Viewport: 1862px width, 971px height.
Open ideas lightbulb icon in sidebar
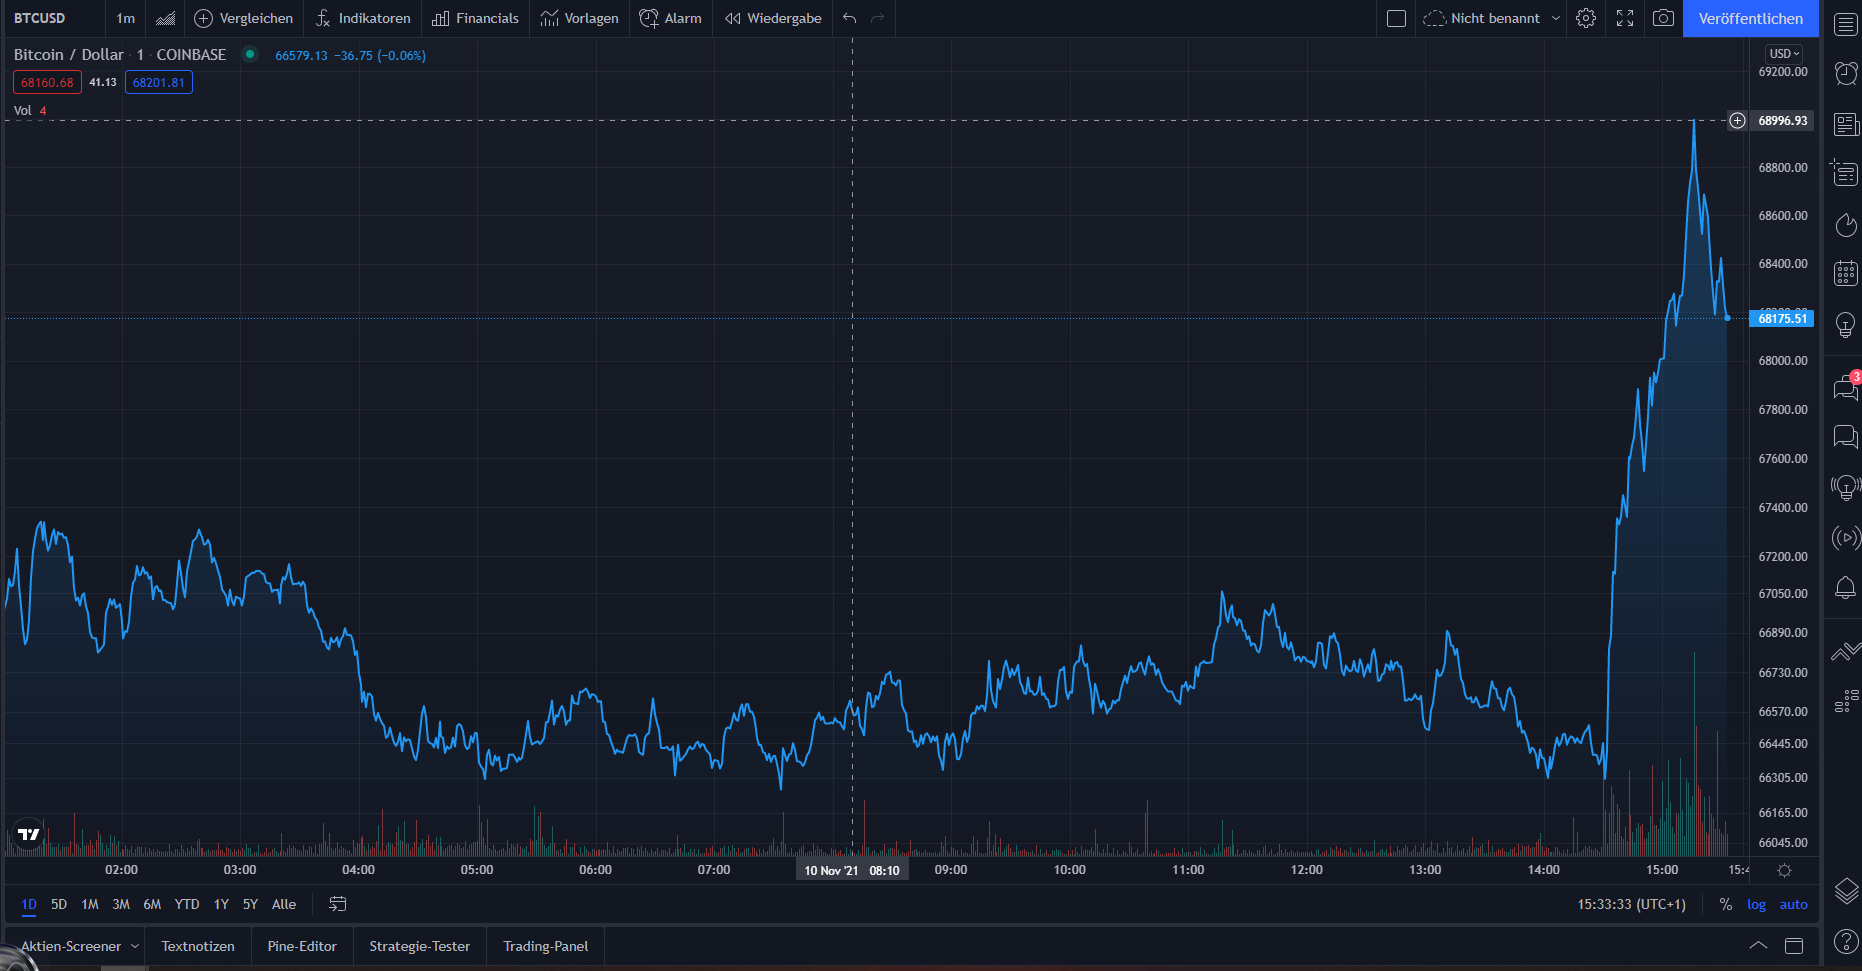tap(1845, 325)
